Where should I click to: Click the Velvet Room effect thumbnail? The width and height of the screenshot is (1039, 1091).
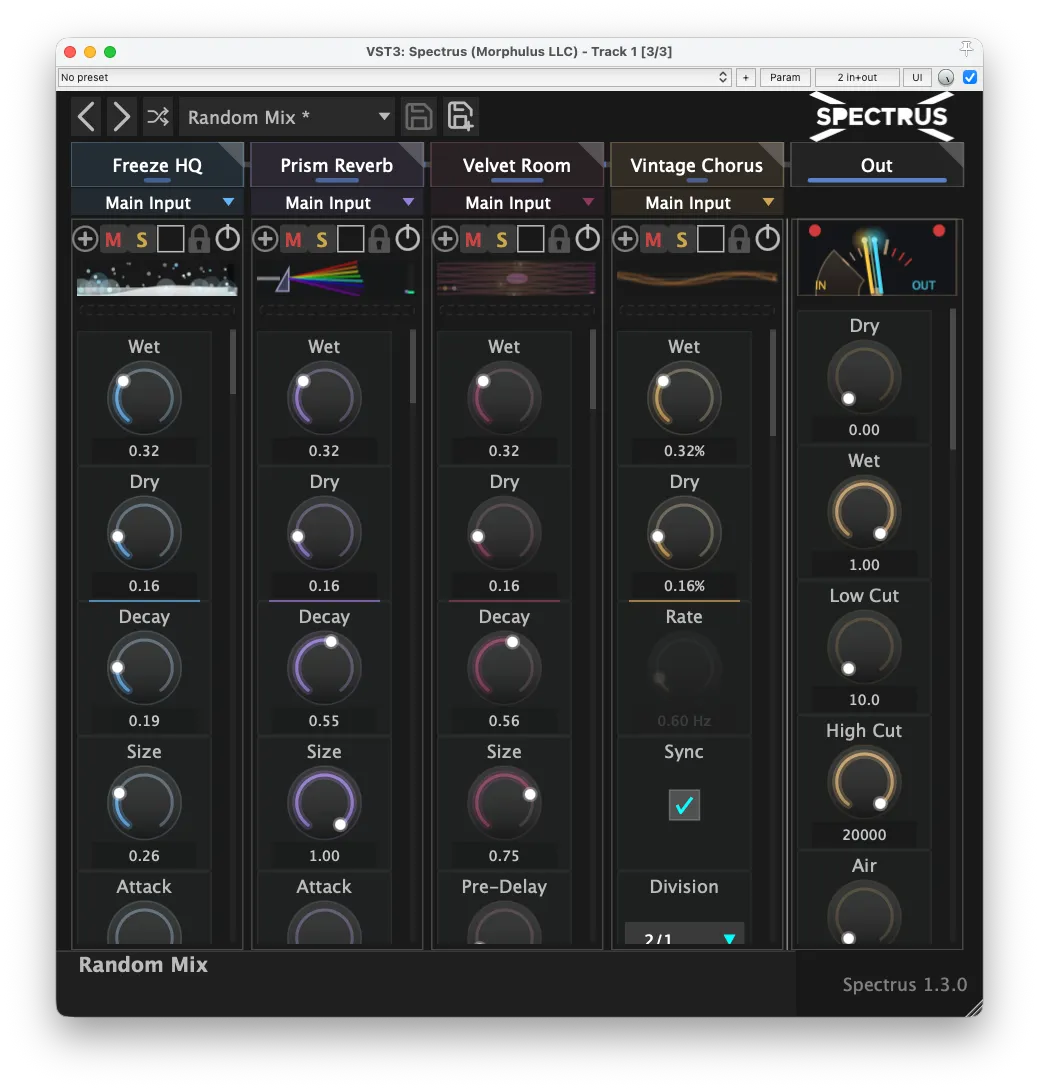pos(516,279)
